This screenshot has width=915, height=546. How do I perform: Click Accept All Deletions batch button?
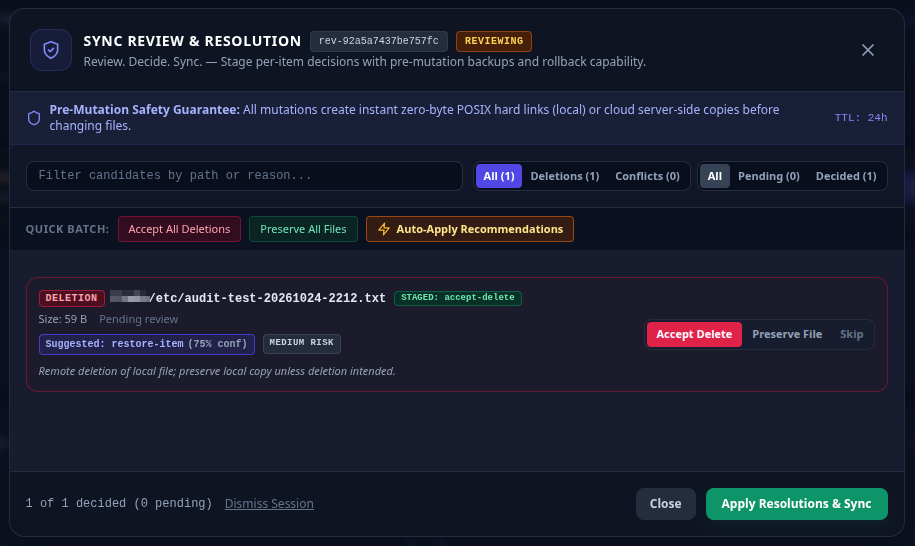[179, 229]
